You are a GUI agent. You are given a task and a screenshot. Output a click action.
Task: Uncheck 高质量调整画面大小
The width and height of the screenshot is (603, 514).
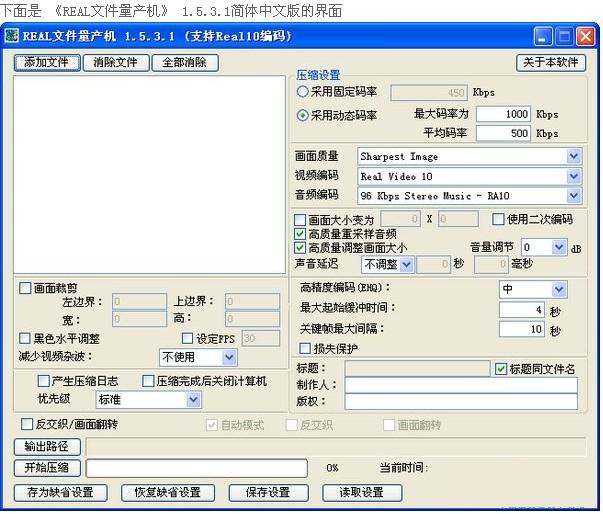[300, 248]
